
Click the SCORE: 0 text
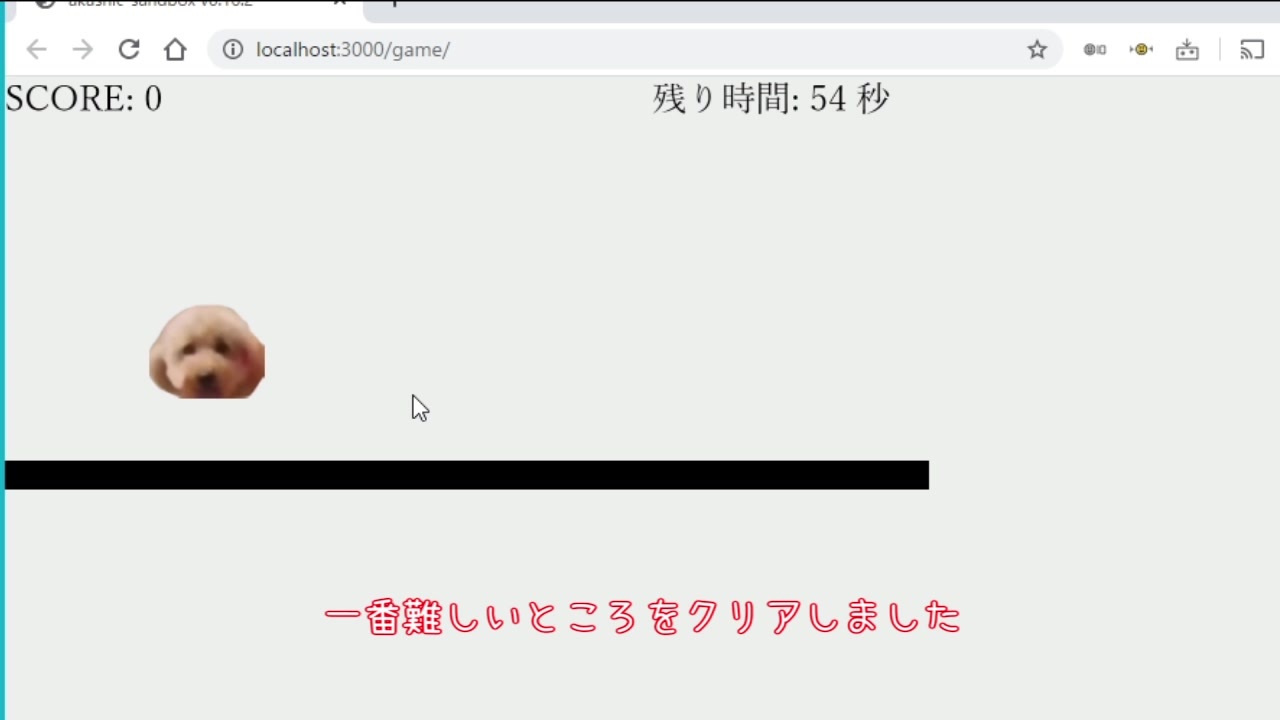(84, 99)
